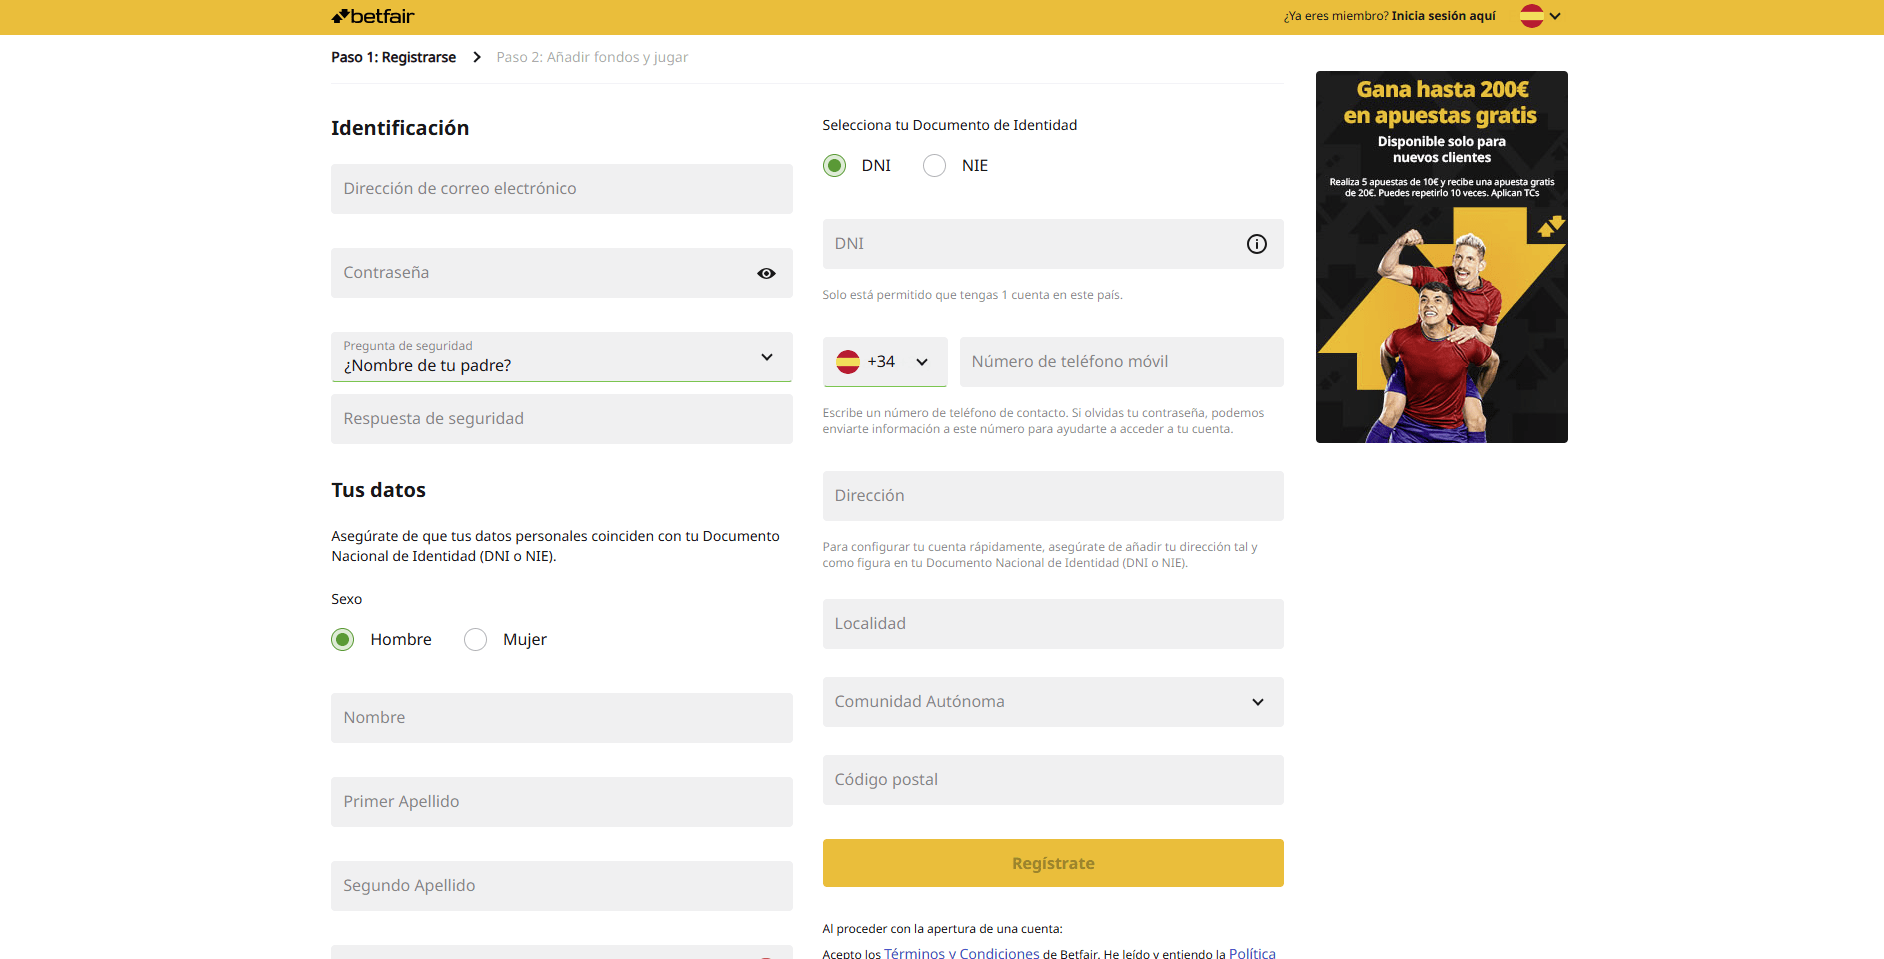Focus the Segundo Apellido field
Screen dimensions: 1884x959
point(562,886)
